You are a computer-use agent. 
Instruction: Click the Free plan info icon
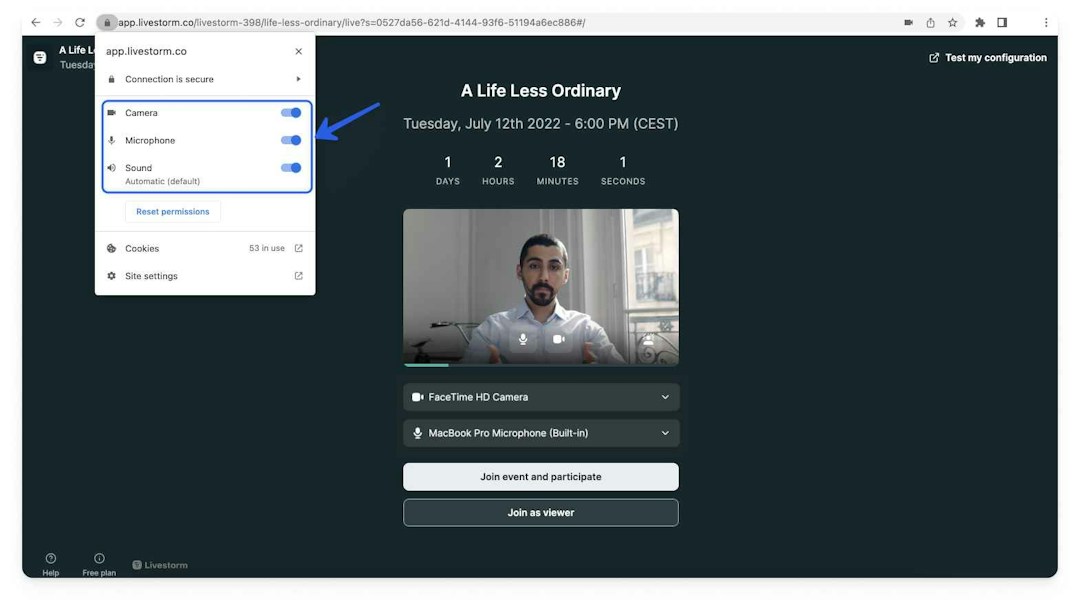[x=99, y=558]
